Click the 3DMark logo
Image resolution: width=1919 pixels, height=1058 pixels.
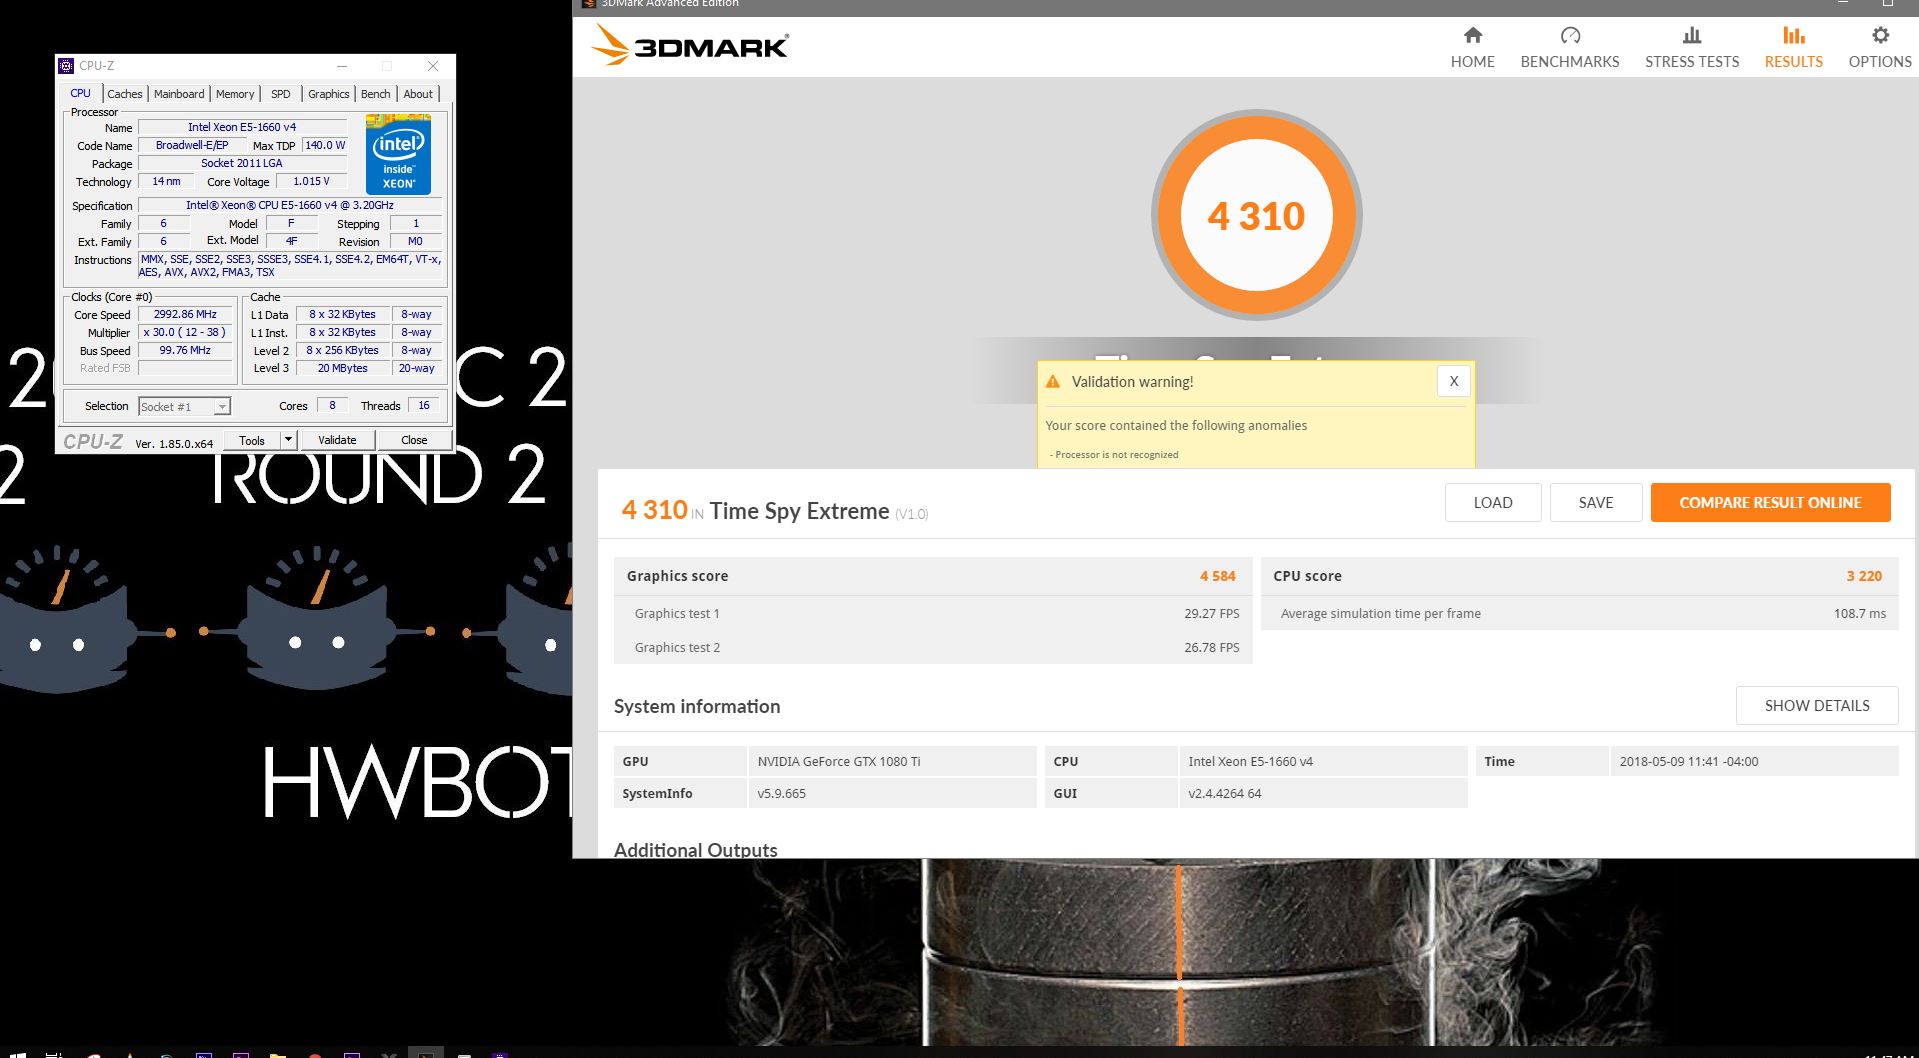coord(689,46)
